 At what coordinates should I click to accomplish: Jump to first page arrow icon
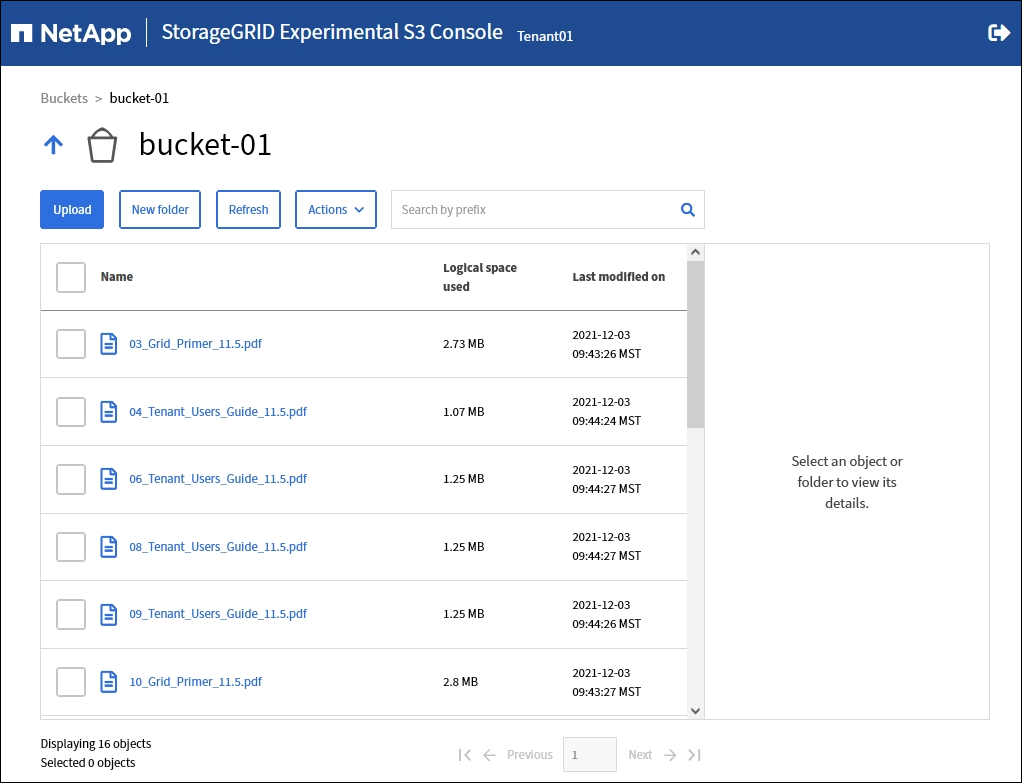[464, 755]
